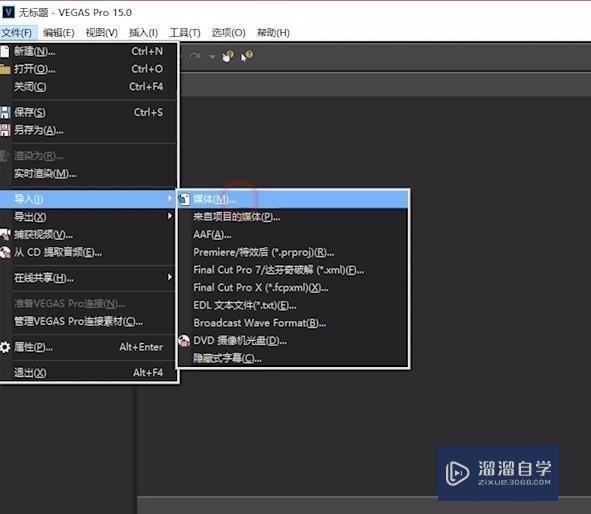Image resolution: width=591 pixels, height=514 pixels.
Task: Click the 保存(S) disk icon
Action: pyautogui.click(x=5, y=112)
